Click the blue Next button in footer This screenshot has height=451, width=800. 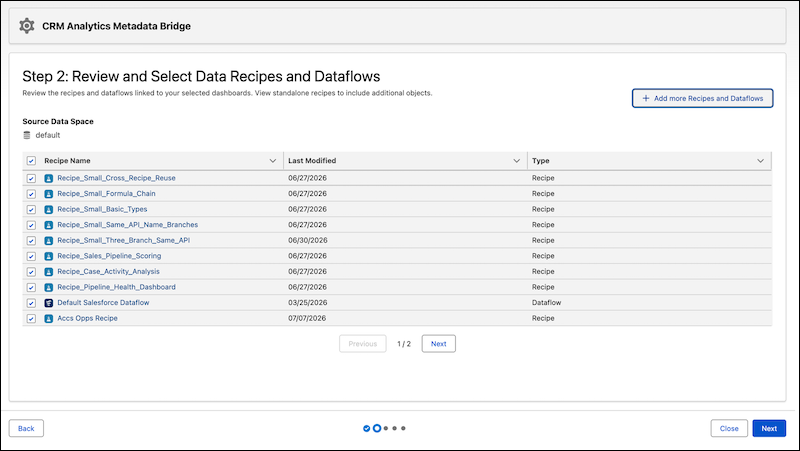[x=769, y=429]
